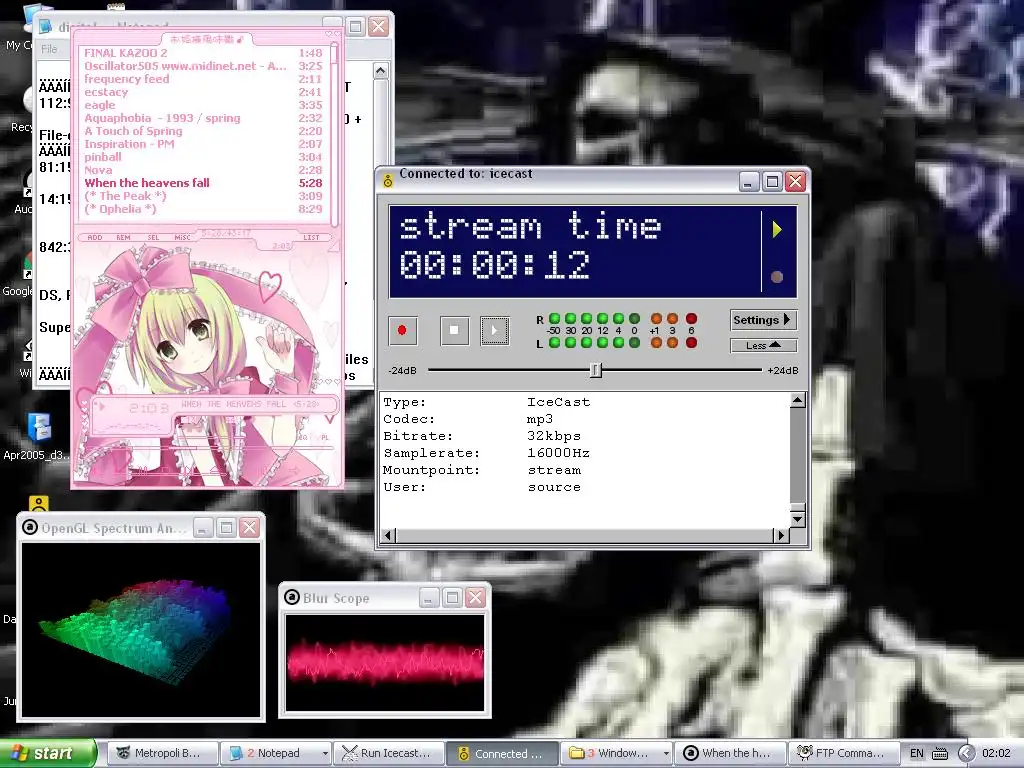1024x768 pixels.
Task: Click the +24dB end of the gain slider
Action: pos(782,370)
